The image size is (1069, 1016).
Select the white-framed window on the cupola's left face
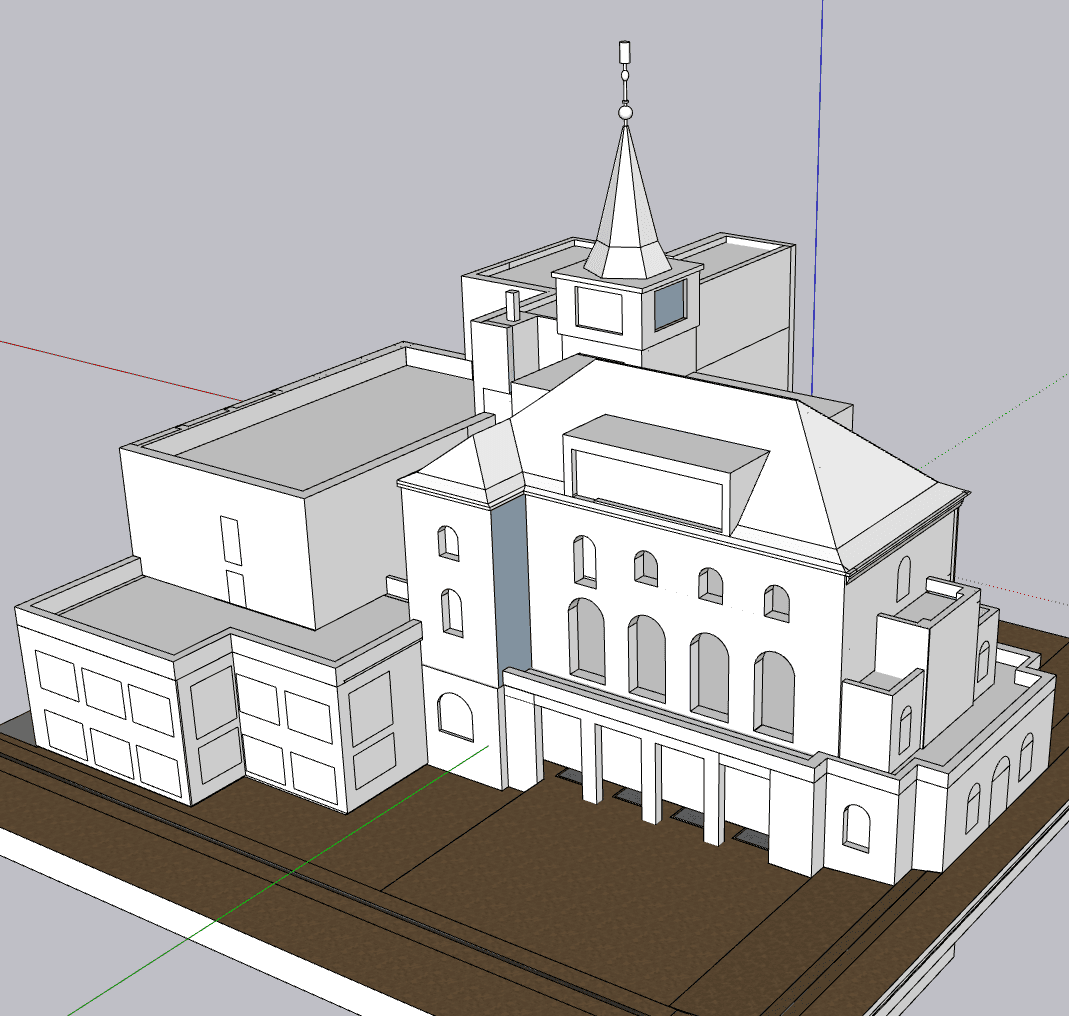[x=599, y=310]
